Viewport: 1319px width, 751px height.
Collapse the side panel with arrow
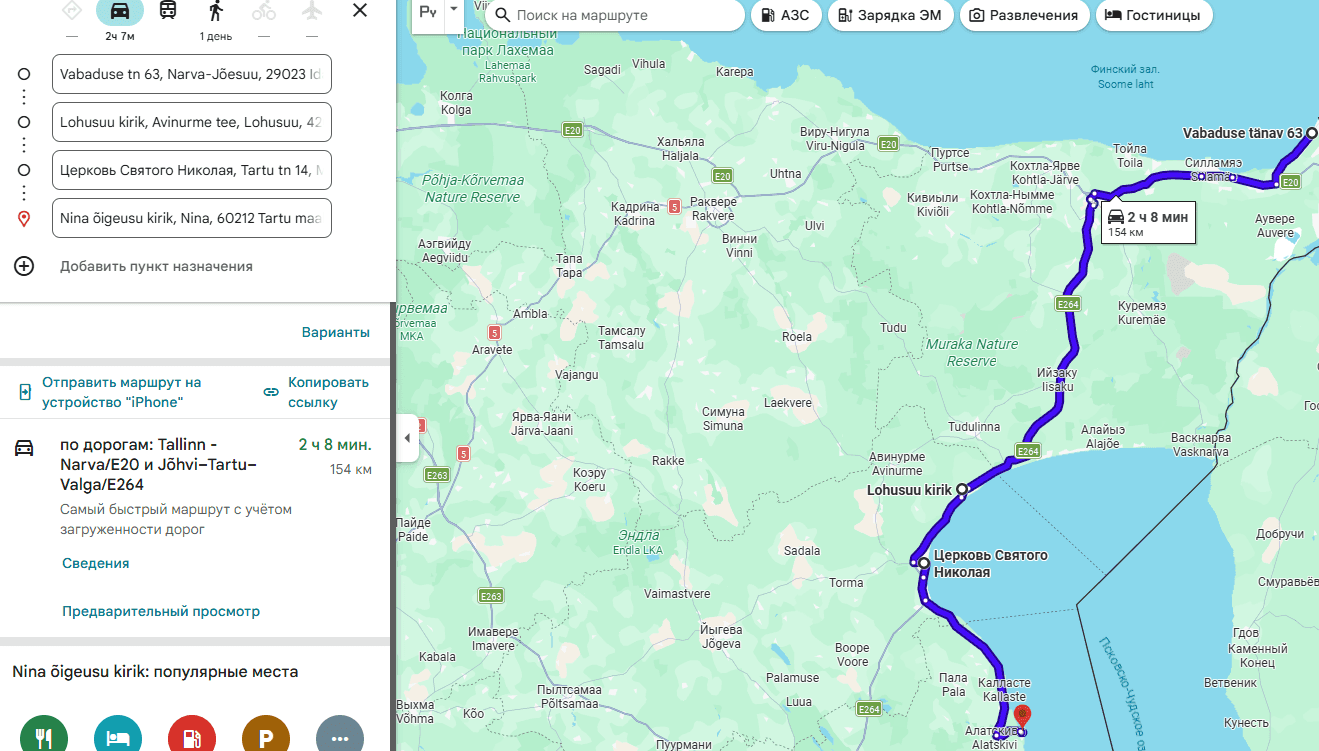407,438
